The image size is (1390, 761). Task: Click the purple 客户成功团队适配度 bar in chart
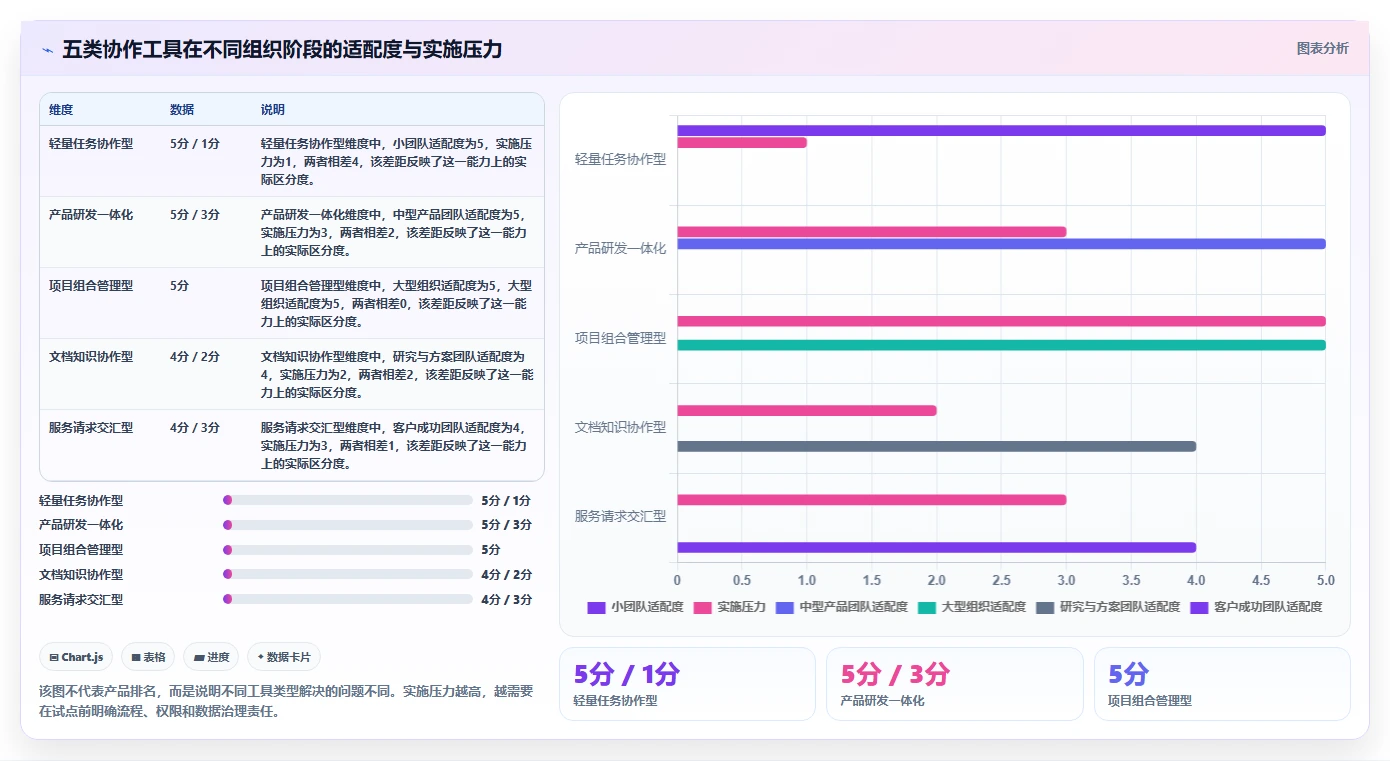pos(936,547)
